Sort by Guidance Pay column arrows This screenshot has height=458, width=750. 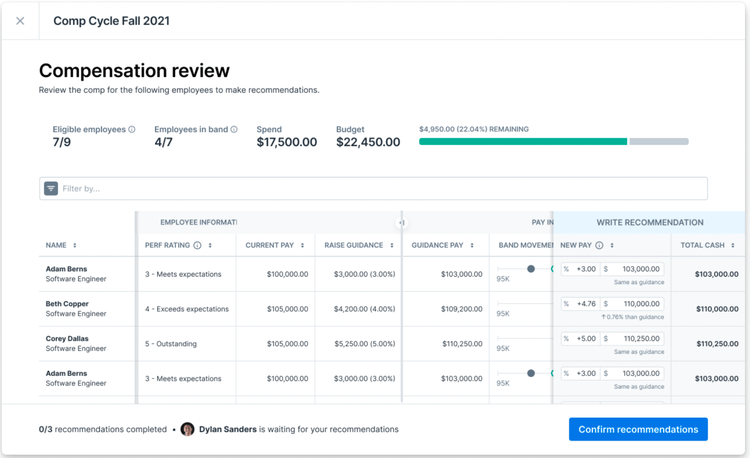click(472, 245)
